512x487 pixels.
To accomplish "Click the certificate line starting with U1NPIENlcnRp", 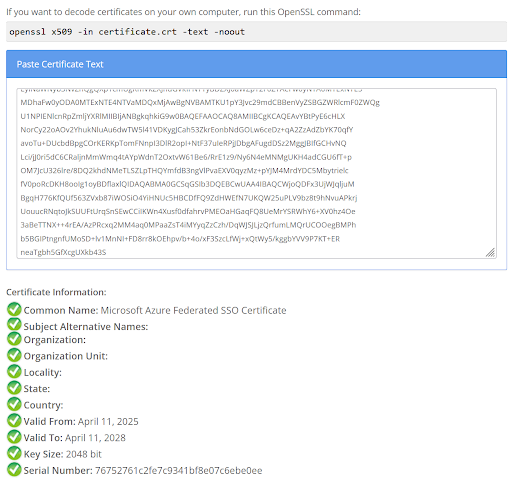I will coord(183,116).
